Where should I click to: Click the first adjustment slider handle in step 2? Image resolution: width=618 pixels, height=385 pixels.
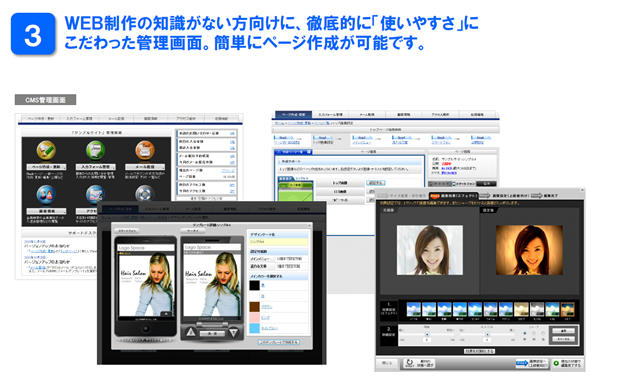point(427,334)
